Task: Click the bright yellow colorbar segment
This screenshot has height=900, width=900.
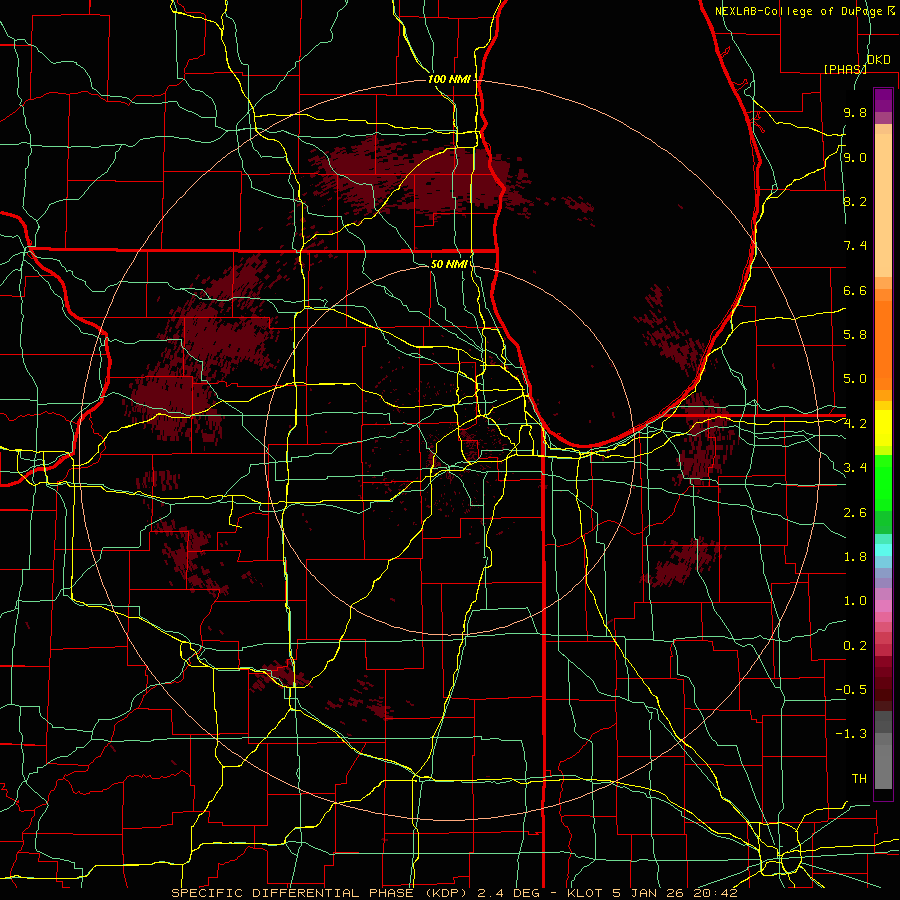Action: click(883, 428)
